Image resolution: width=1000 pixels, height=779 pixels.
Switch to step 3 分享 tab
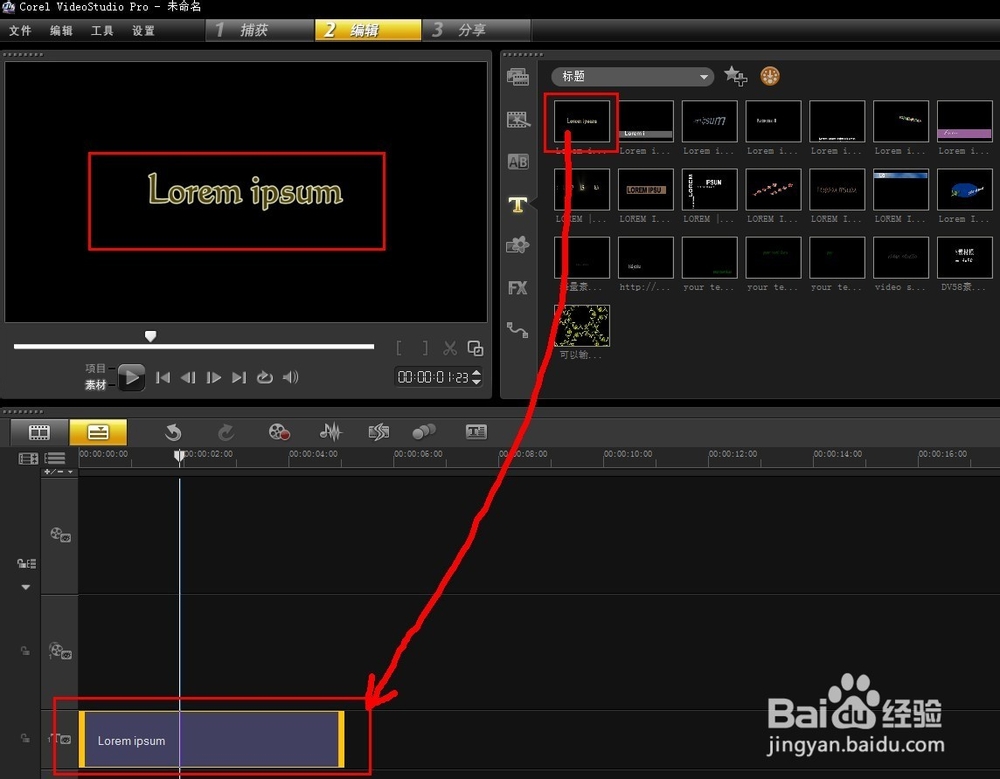pos(476,30)
